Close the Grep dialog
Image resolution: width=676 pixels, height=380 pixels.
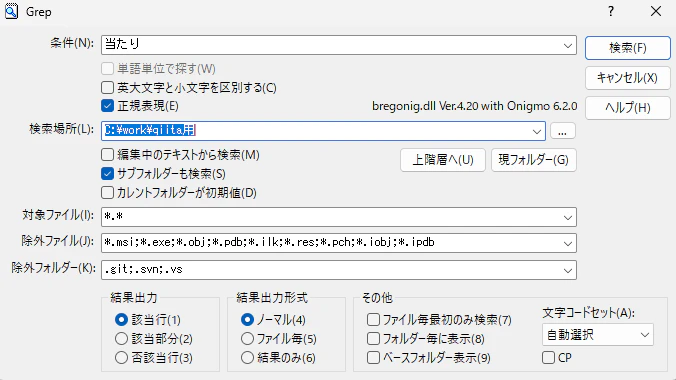tap(656, 11)
